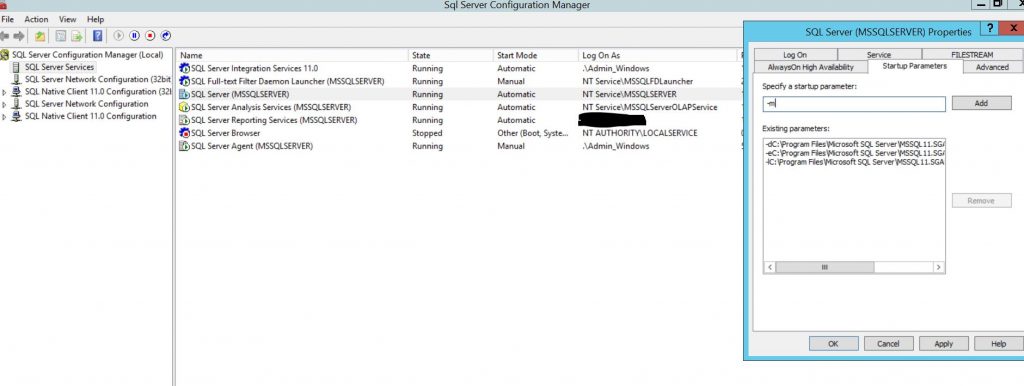Click OK in the Properties dialog
The height and width of the screenshot is (386, 1024).
click(833, 344)
